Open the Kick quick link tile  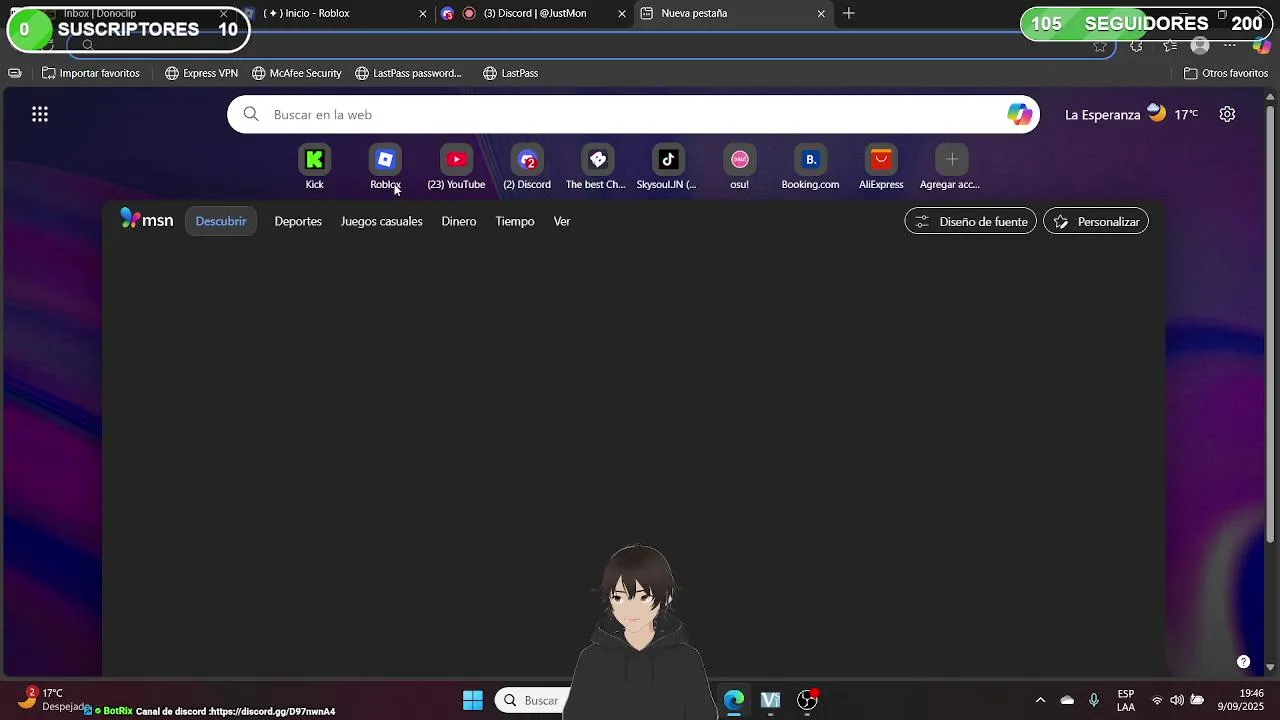pos(314,168)
